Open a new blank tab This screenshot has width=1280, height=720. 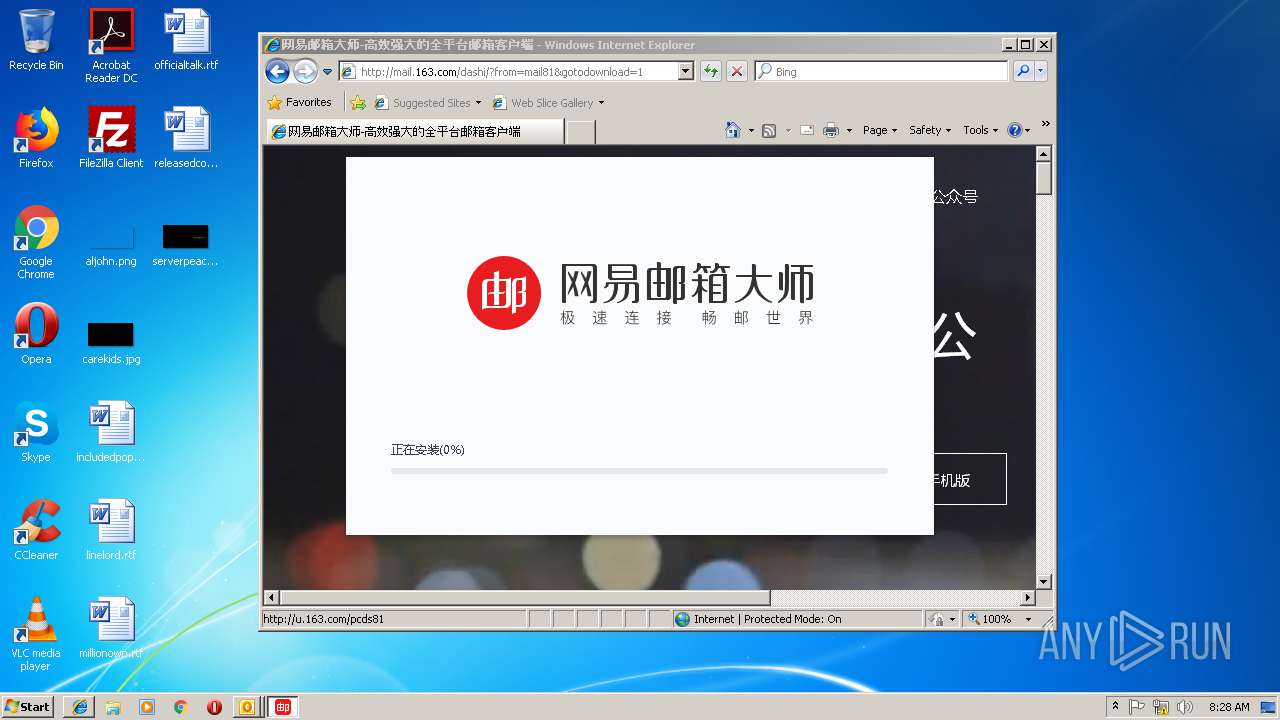point(581,131)
